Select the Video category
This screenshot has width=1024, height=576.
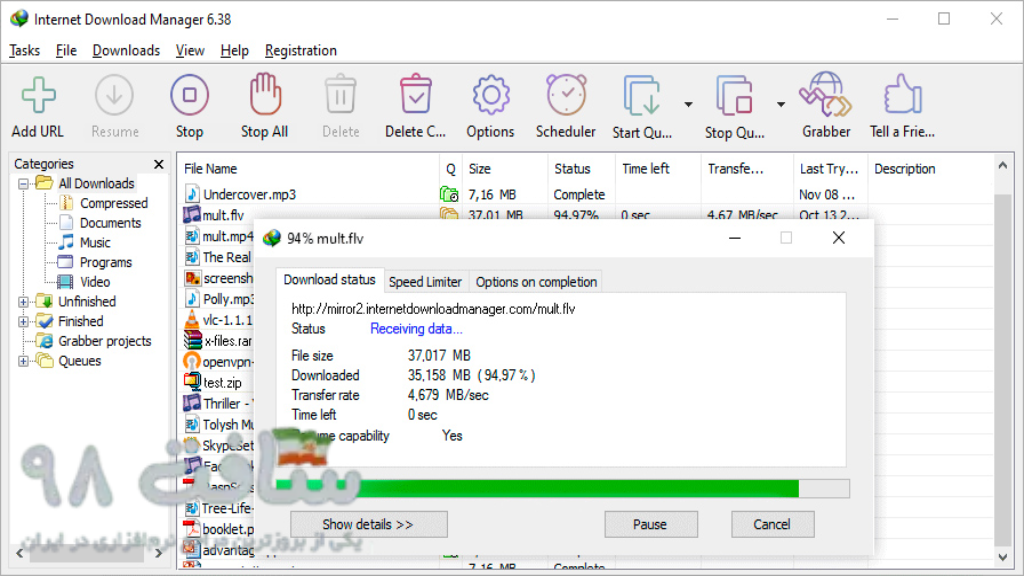95,281
